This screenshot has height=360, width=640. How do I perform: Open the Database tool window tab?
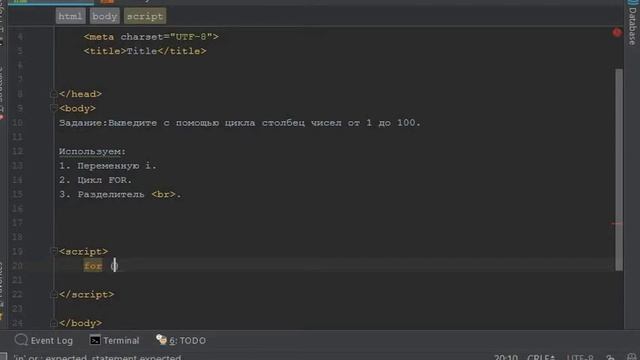(x=632, y=22)
